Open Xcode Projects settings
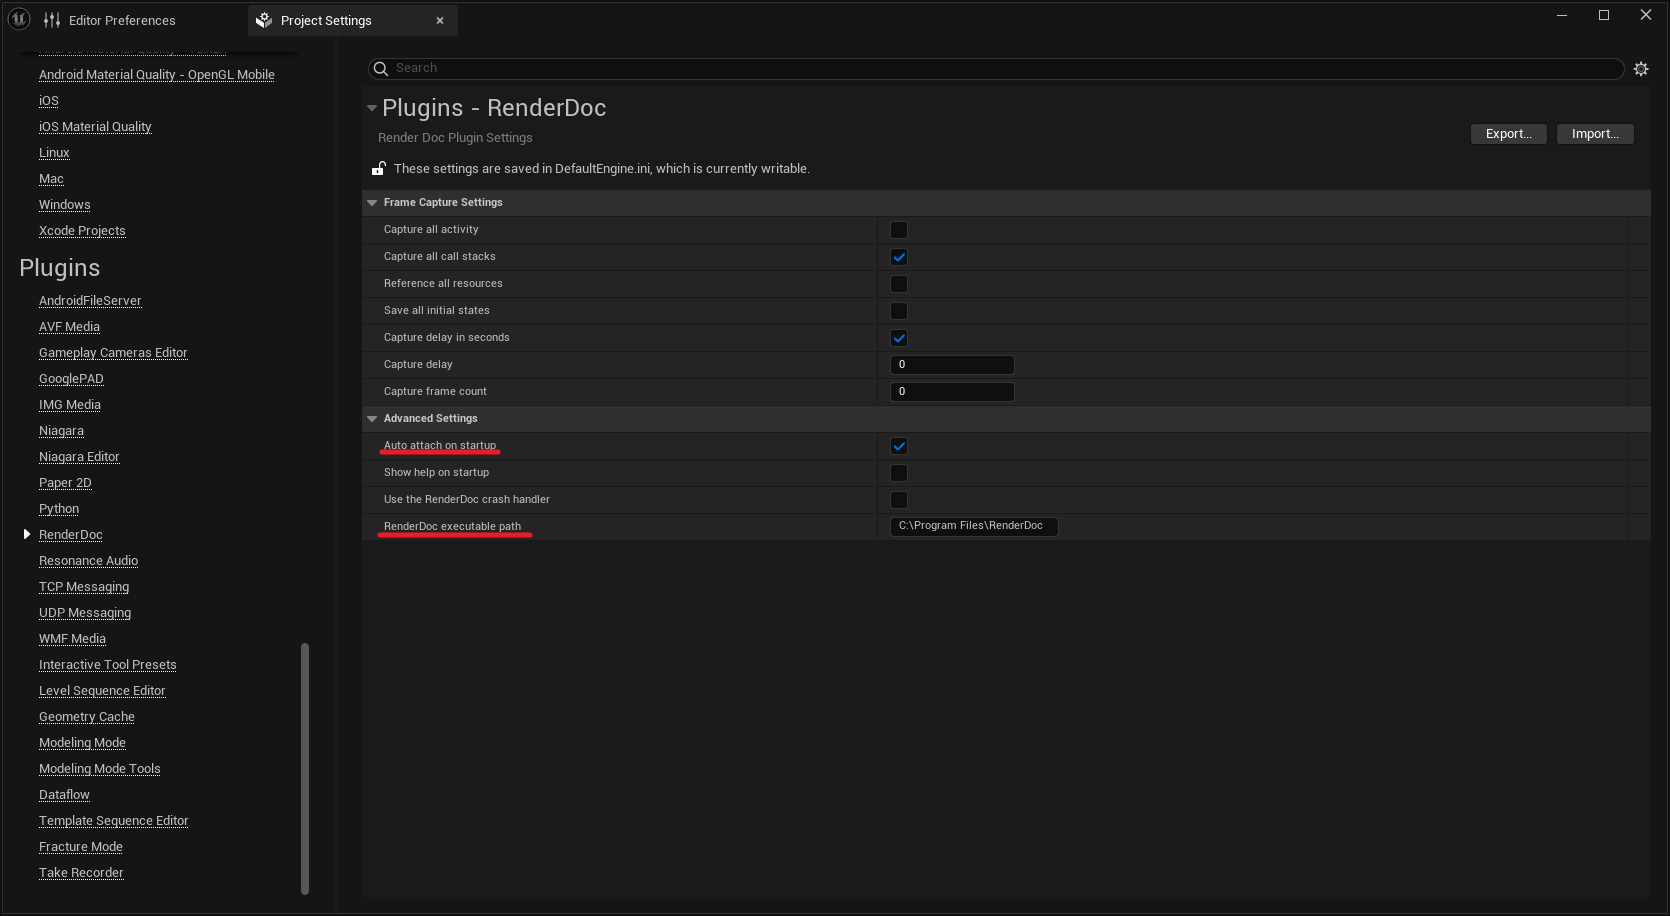Viewport: 1670px width, 916px height. [x=82, y=231]
